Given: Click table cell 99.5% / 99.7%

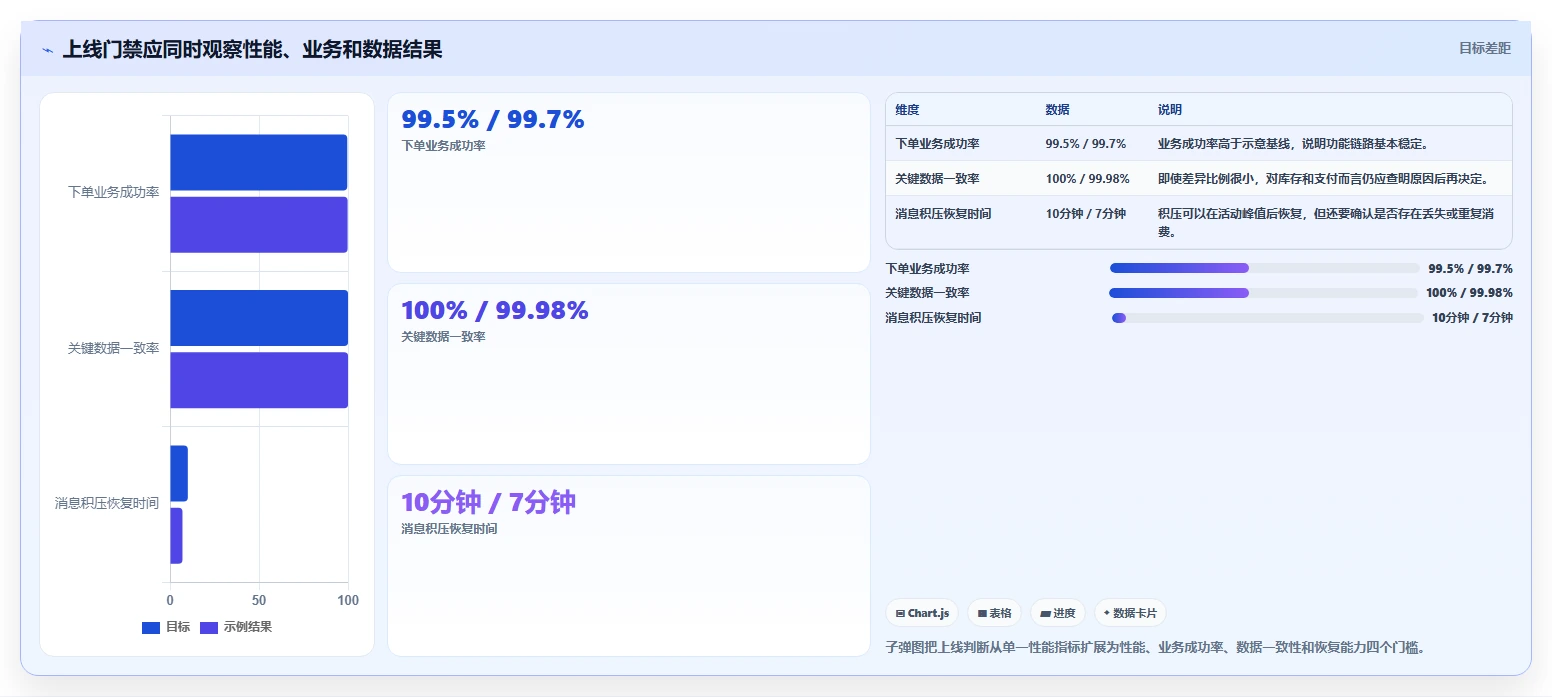Looking at the screenshot, I should [1086, 144].
